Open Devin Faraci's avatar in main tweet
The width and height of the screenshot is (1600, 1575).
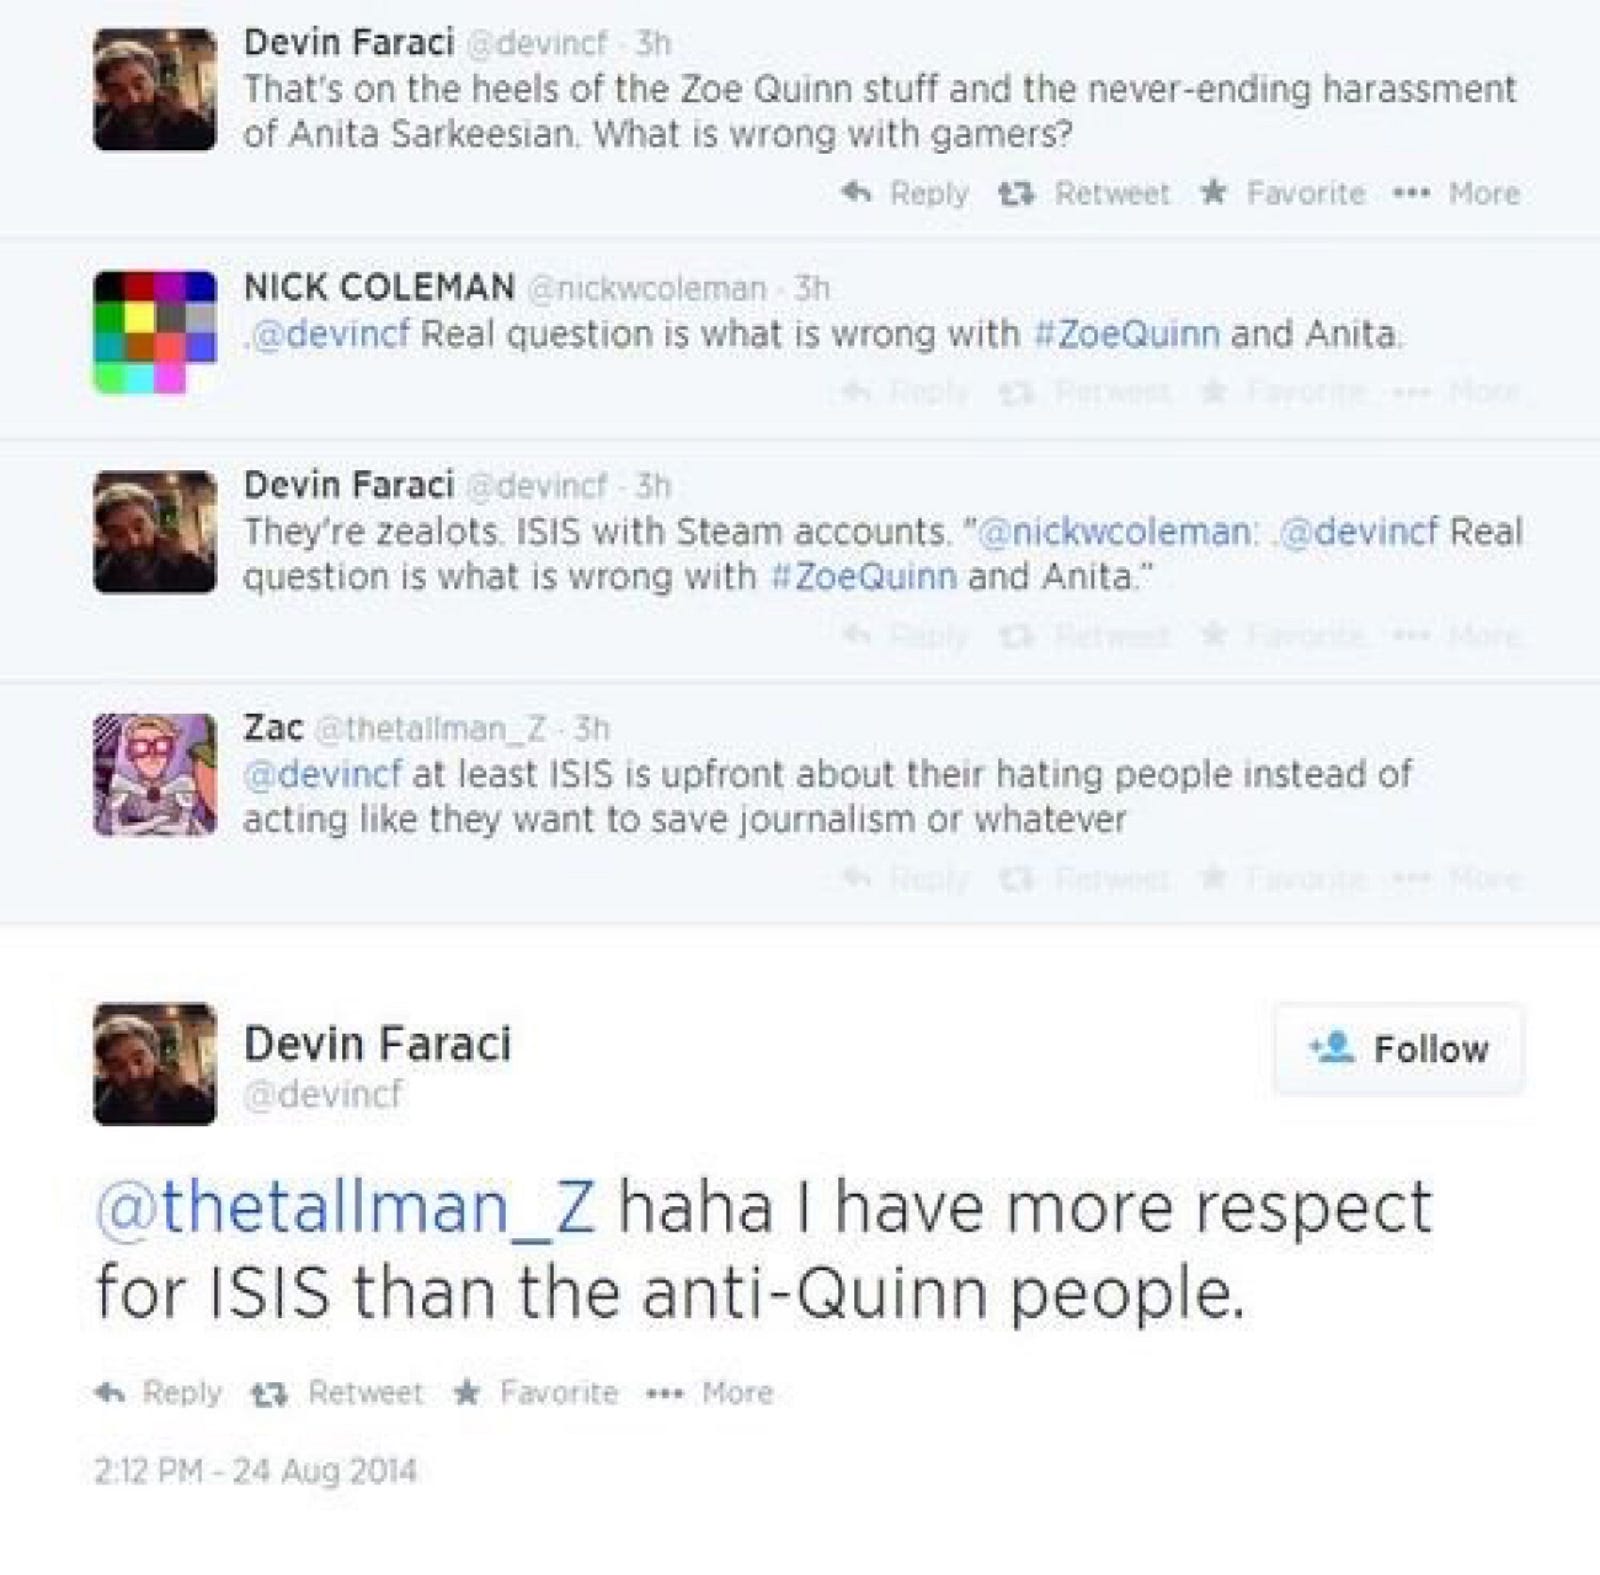point(154,1063)
